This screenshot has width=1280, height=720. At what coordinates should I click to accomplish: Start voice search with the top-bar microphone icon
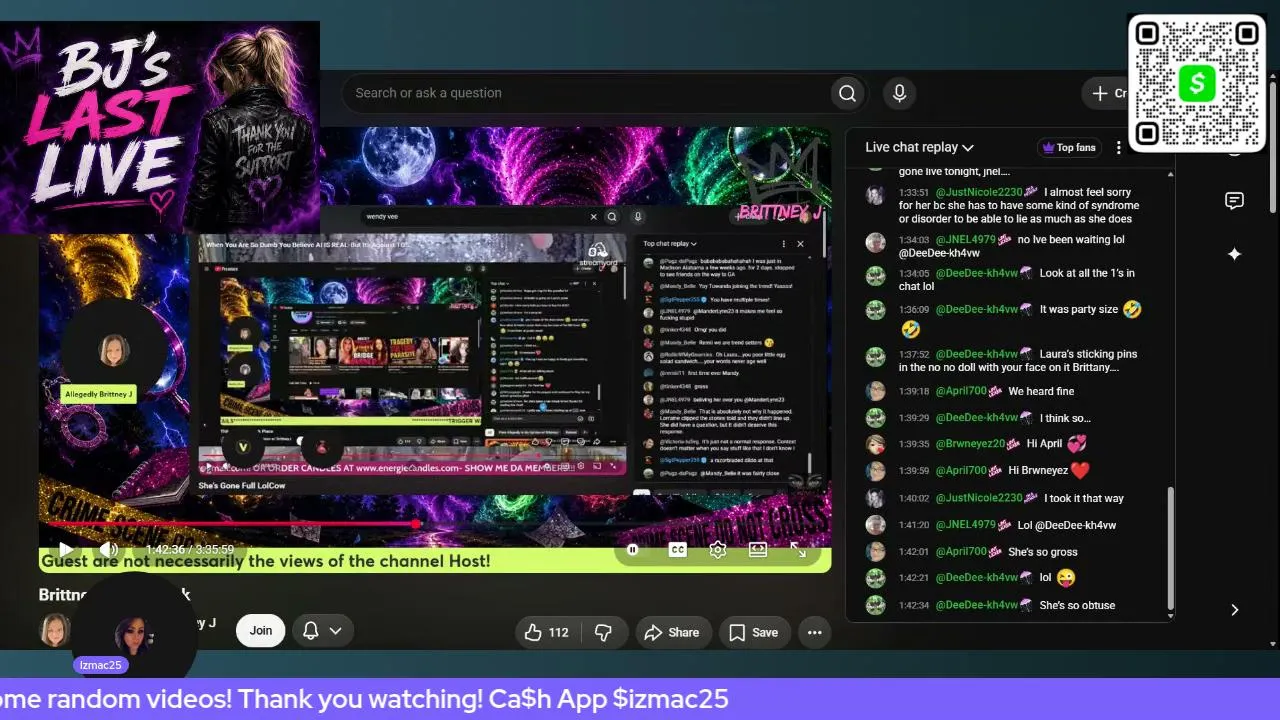[x=899, y=93]
